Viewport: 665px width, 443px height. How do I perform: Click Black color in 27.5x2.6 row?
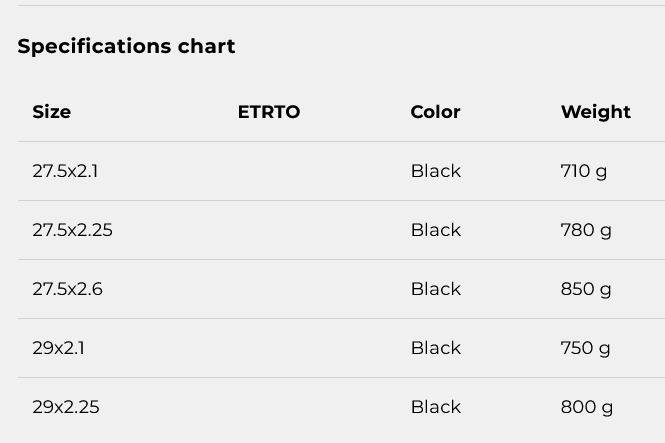click(436, 289)
